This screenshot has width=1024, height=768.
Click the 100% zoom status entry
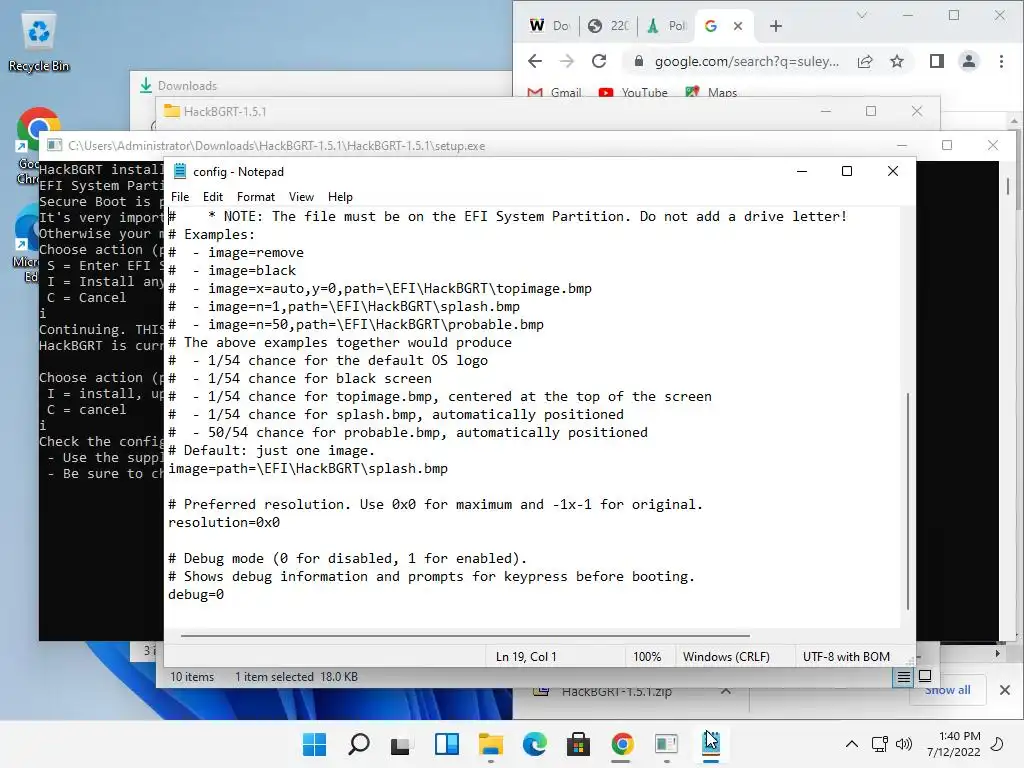(x=647, y=657)
